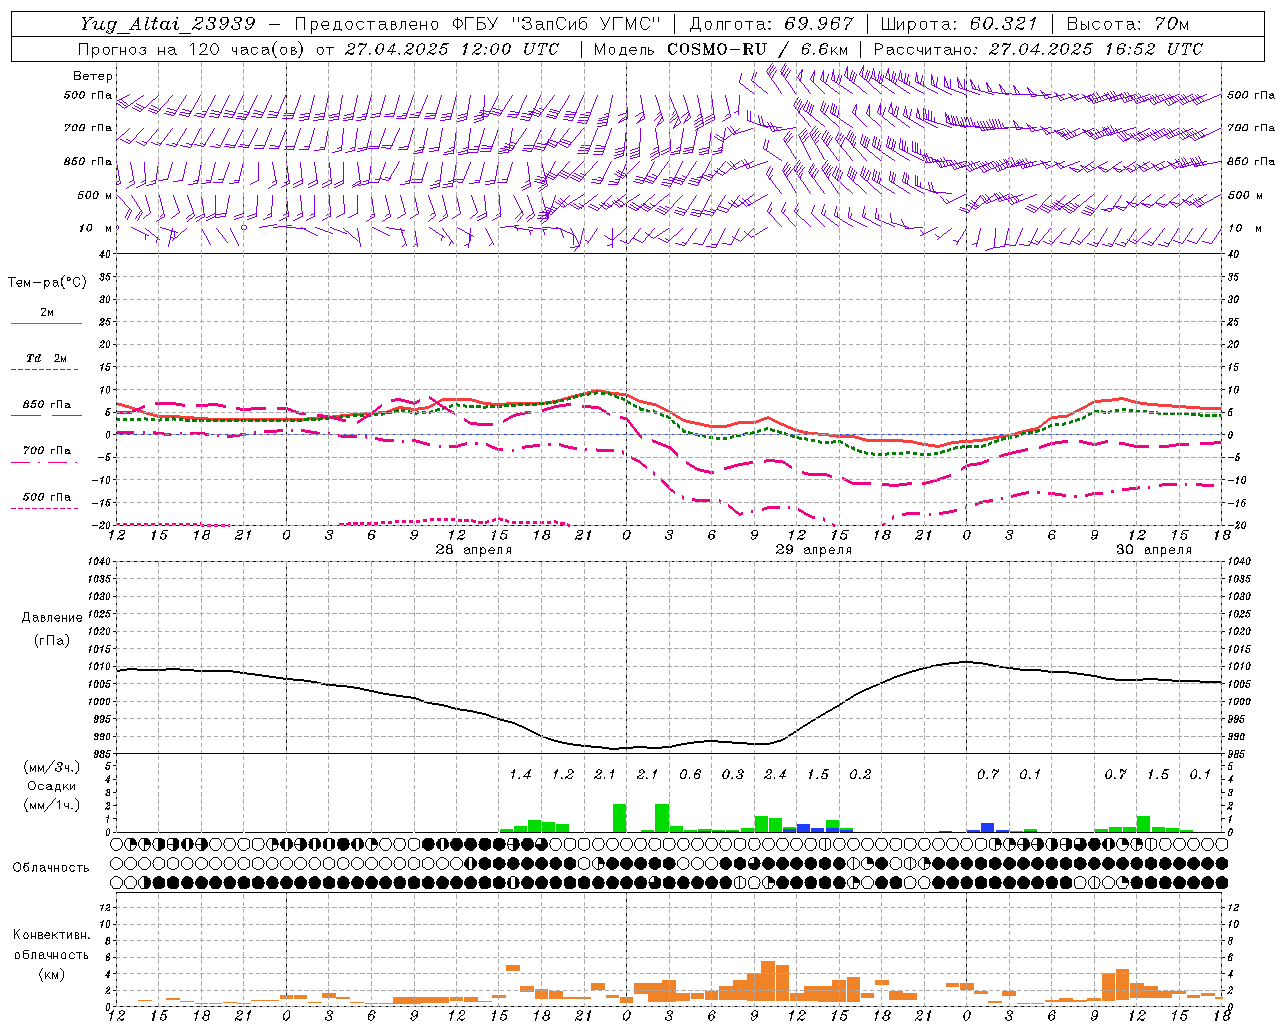Click the '(мм/3ч.)' precipitation unit label
The image size is (1280, 1024).
51,767
